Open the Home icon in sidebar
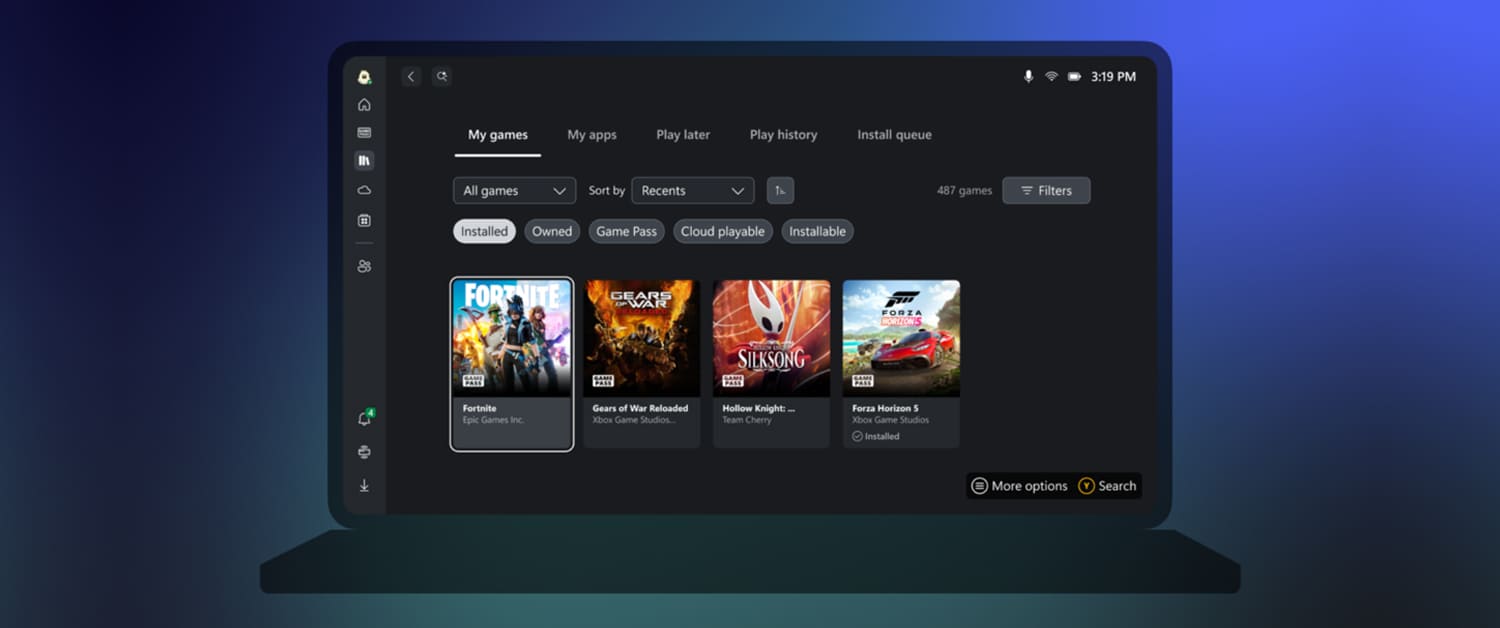The height and width of the screenshot is (628, 1500). 364,105
